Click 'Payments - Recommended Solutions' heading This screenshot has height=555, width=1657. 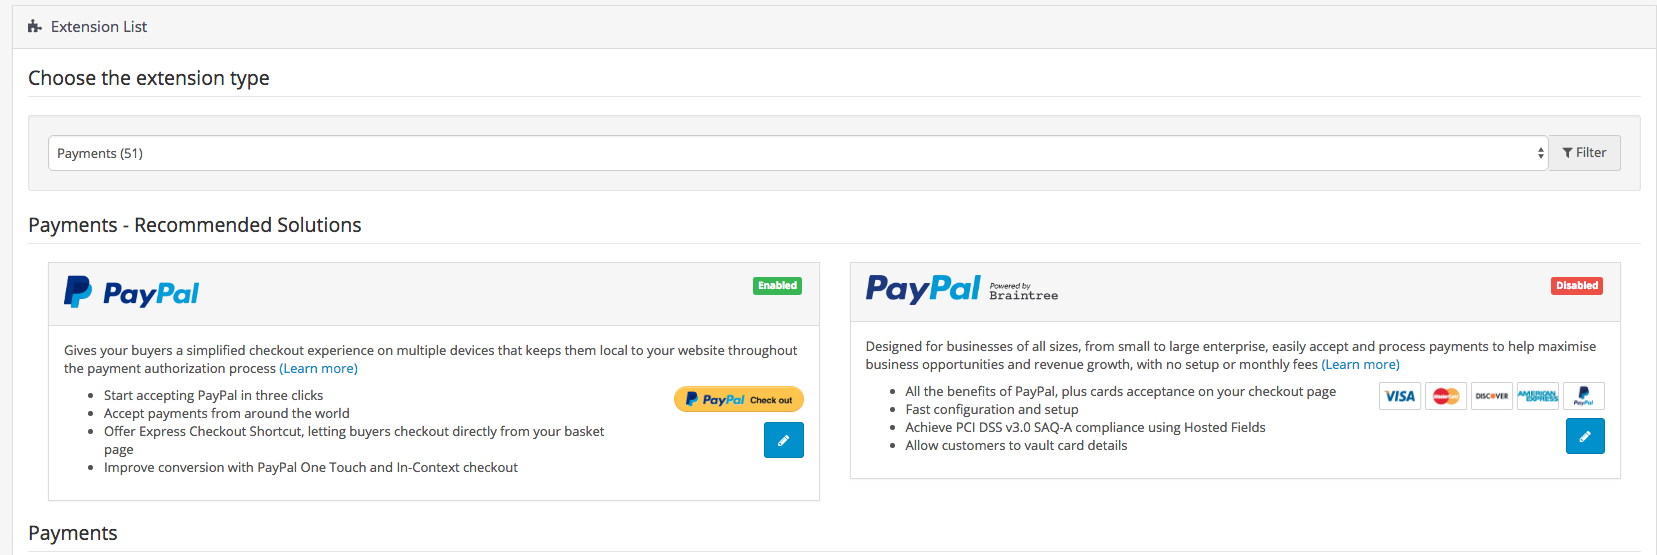[x=195, y=225]
